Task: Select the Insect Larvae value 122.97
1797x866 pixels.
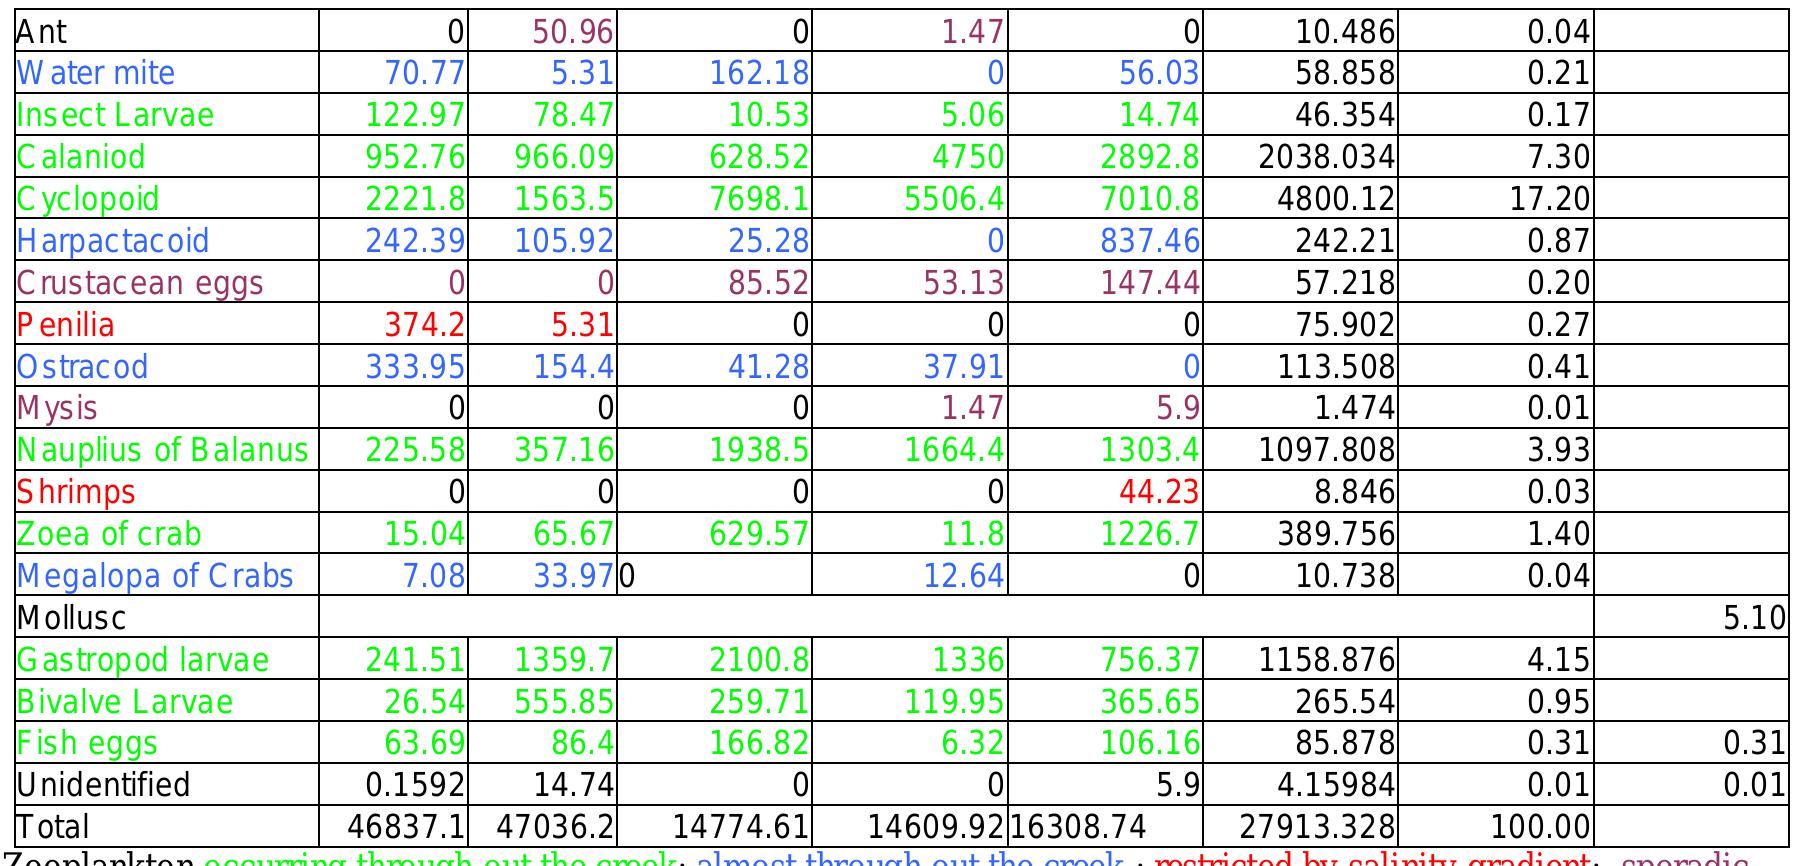Action: click(x=415, y=115)
